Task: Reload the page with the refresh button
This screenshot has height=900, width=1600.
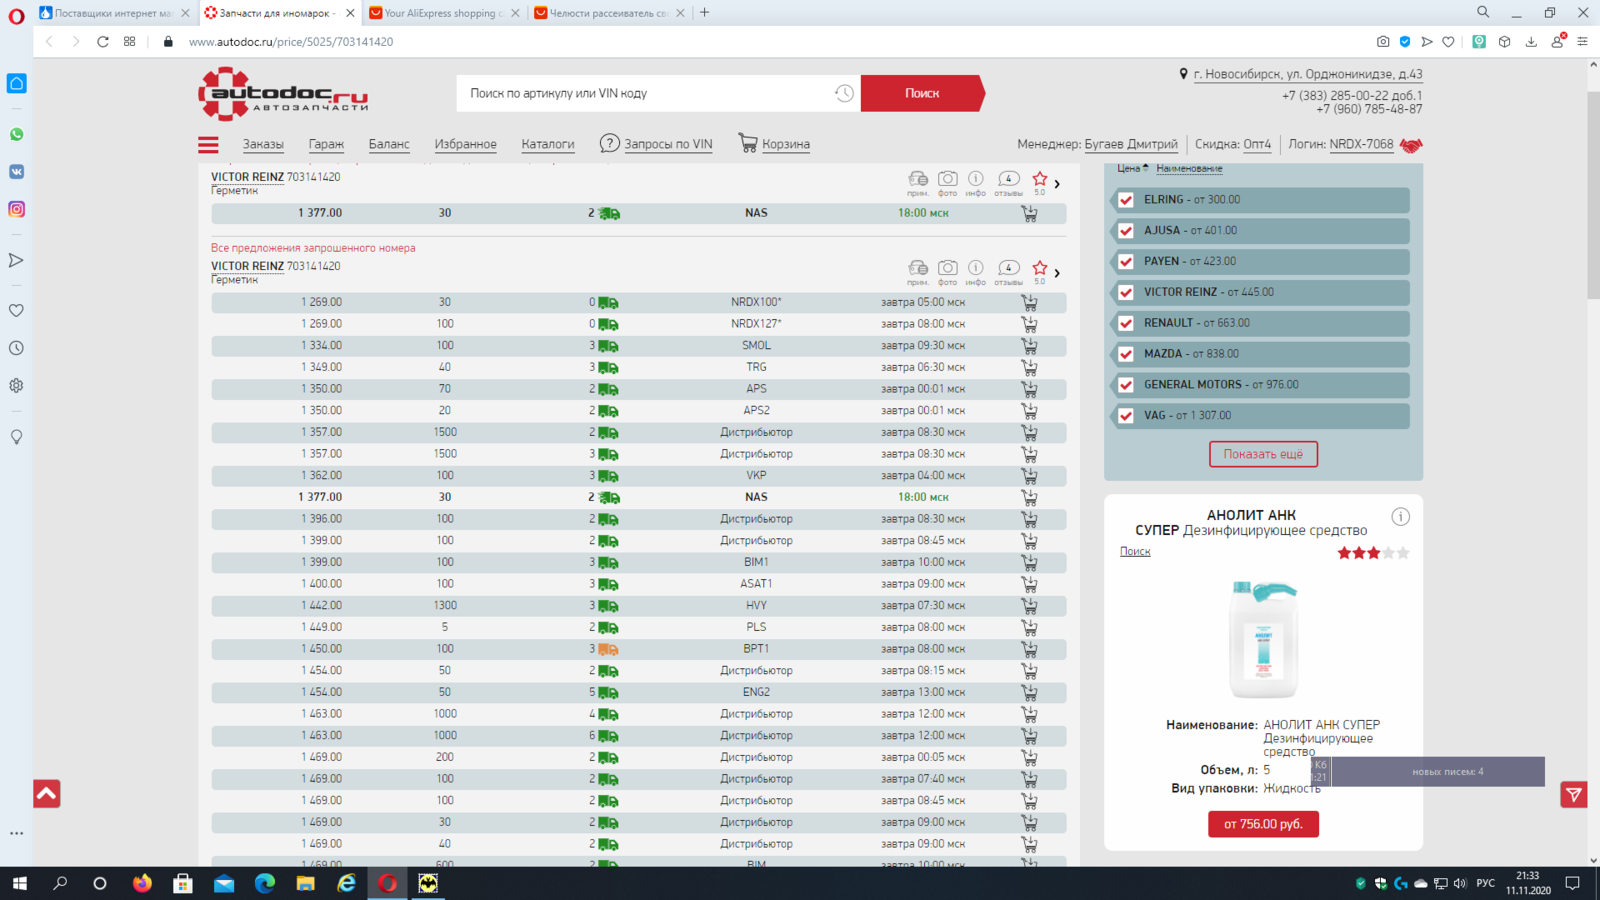Action: [102, 42]
